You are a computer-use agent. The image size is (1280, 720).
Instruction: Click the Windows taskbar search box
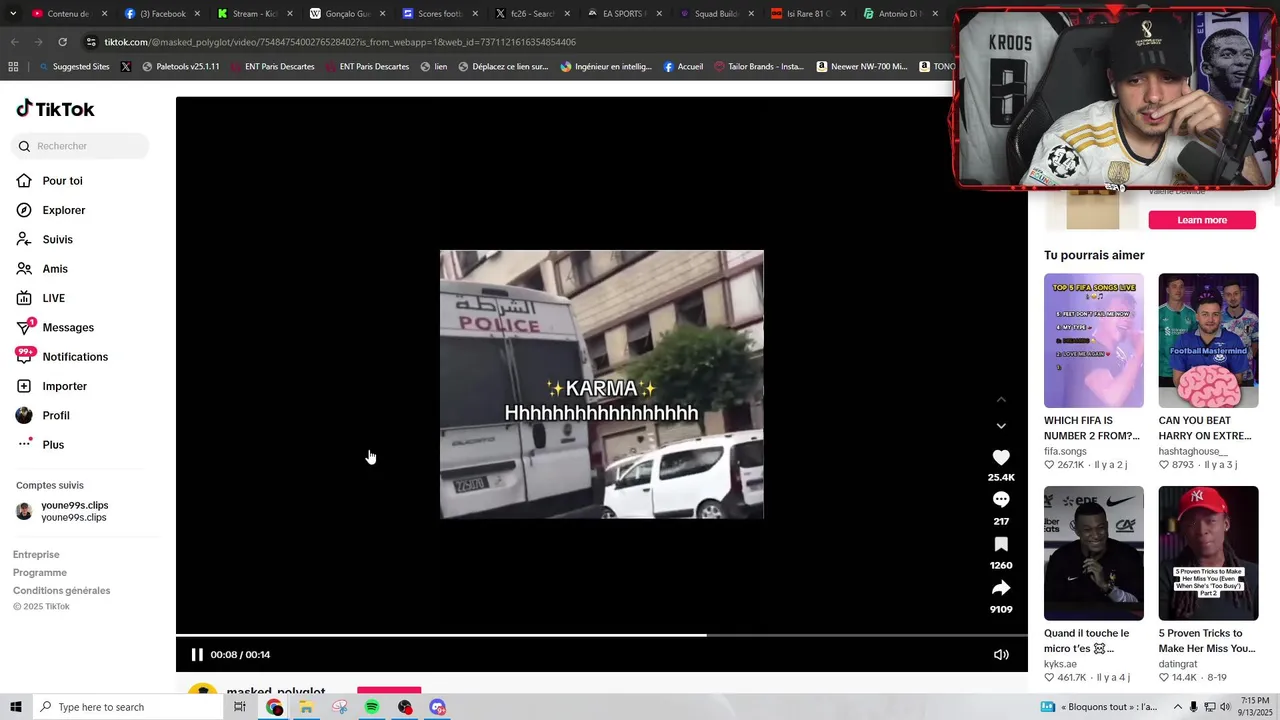[127, 707]
